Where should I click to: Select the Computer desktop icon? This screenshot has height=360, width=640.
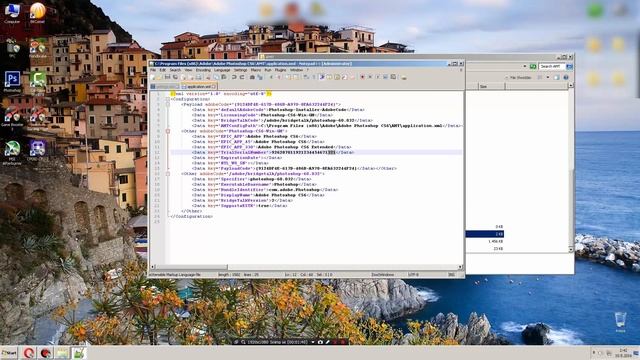pos(12,13)
